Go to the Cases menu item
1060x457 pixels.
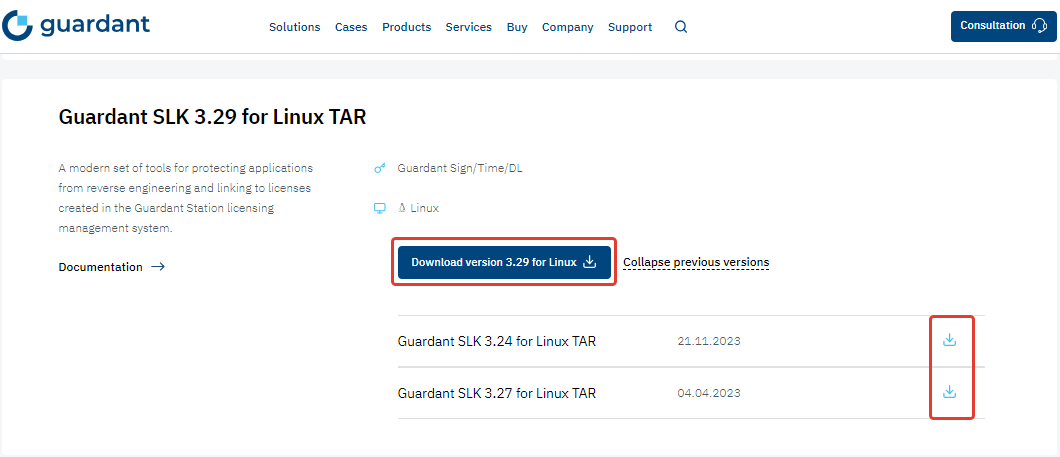coord(351,27)
